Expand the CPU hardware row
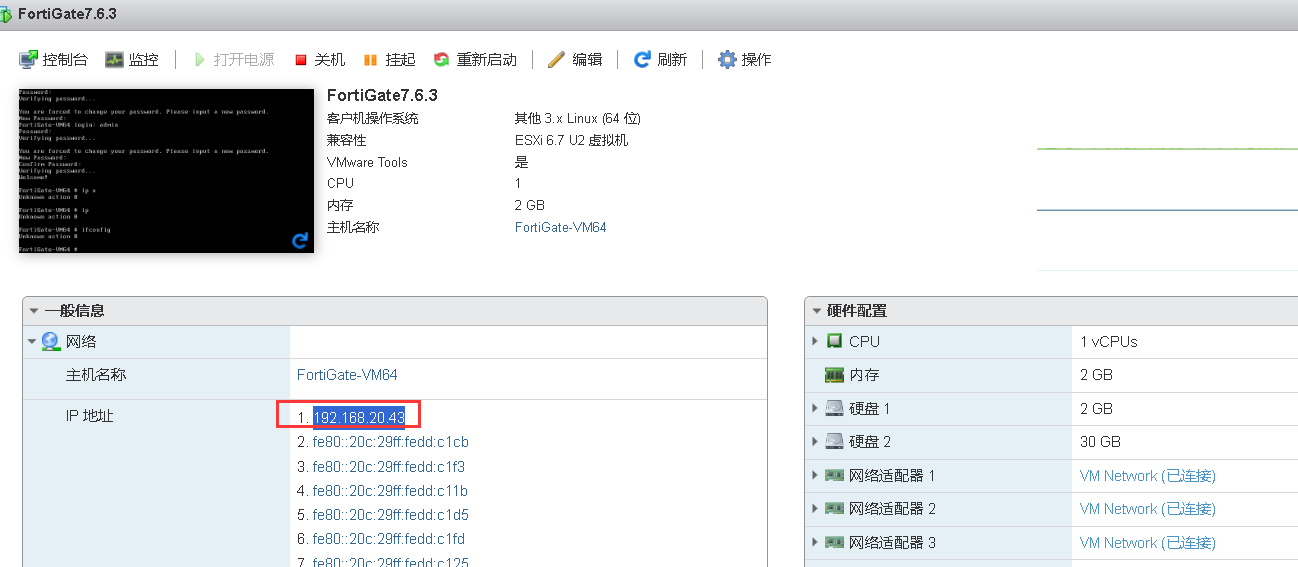 [x=815, y=342]
